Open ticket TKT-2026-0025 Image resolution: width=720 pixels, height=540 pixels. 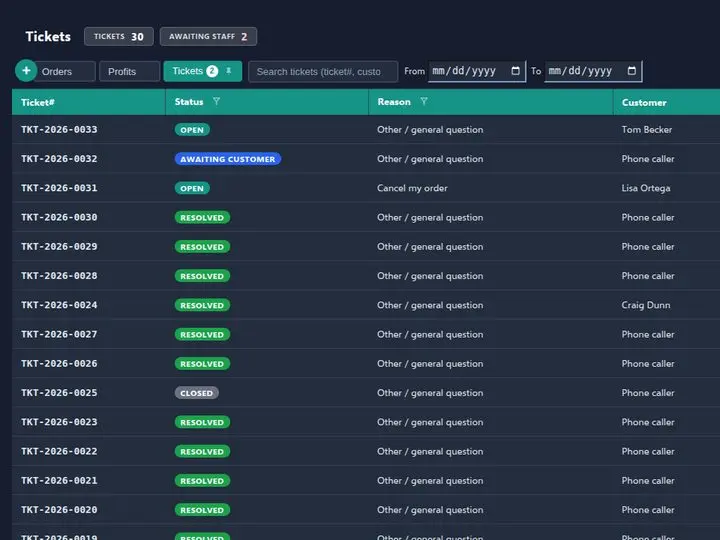[59, 393]
